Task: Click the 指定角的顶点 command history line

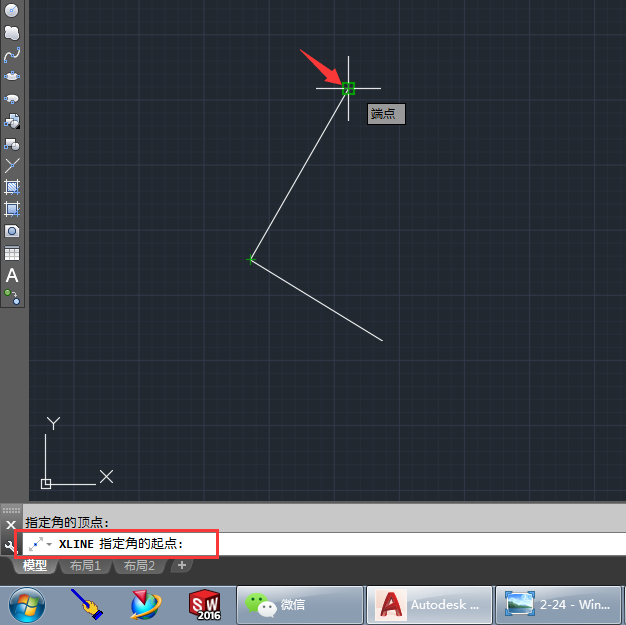Action: click(67, 522)
